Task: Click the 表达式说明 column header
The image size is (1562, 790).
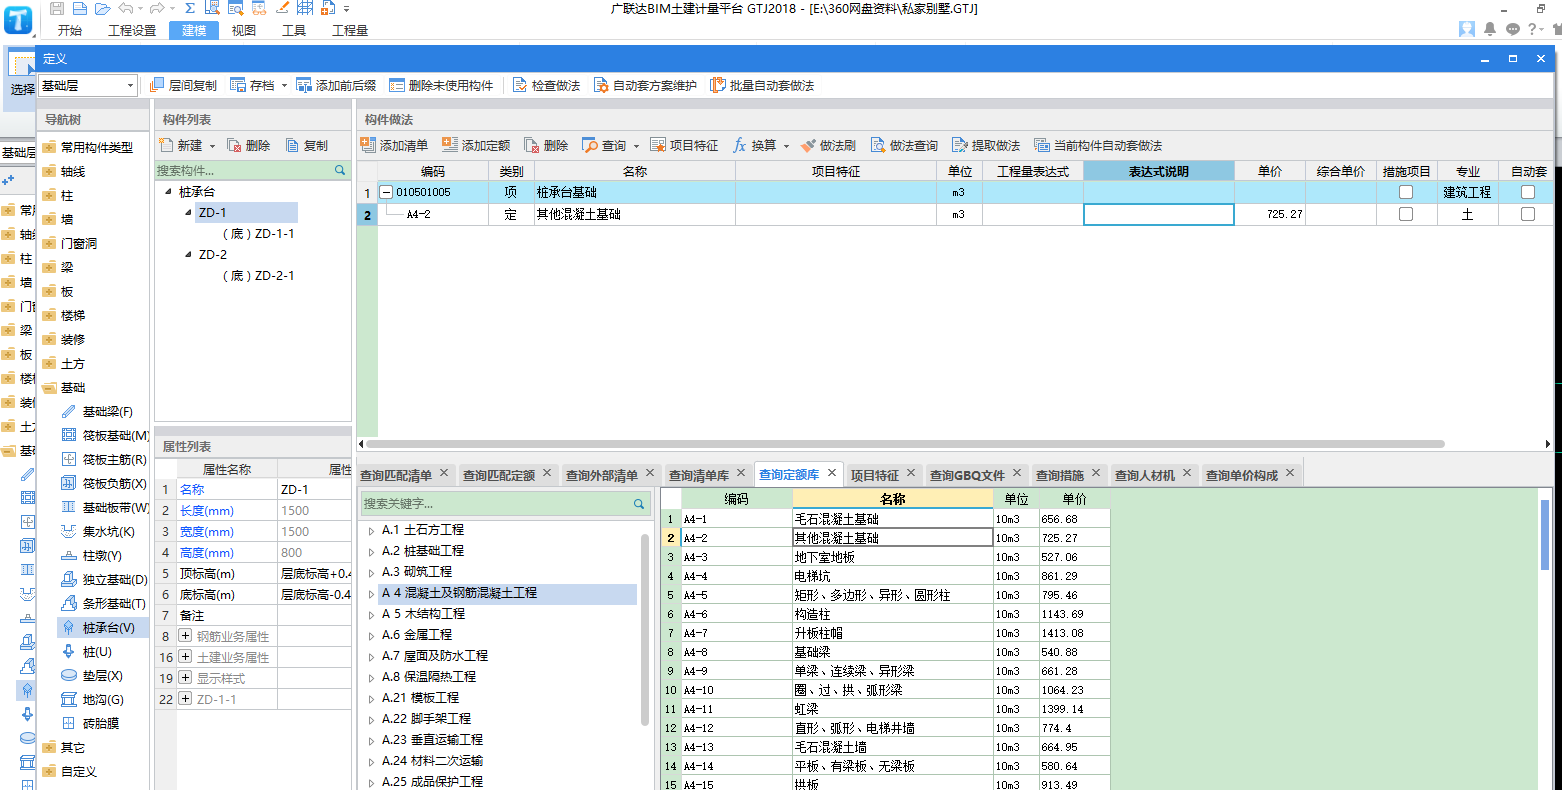Action: 1159,171
